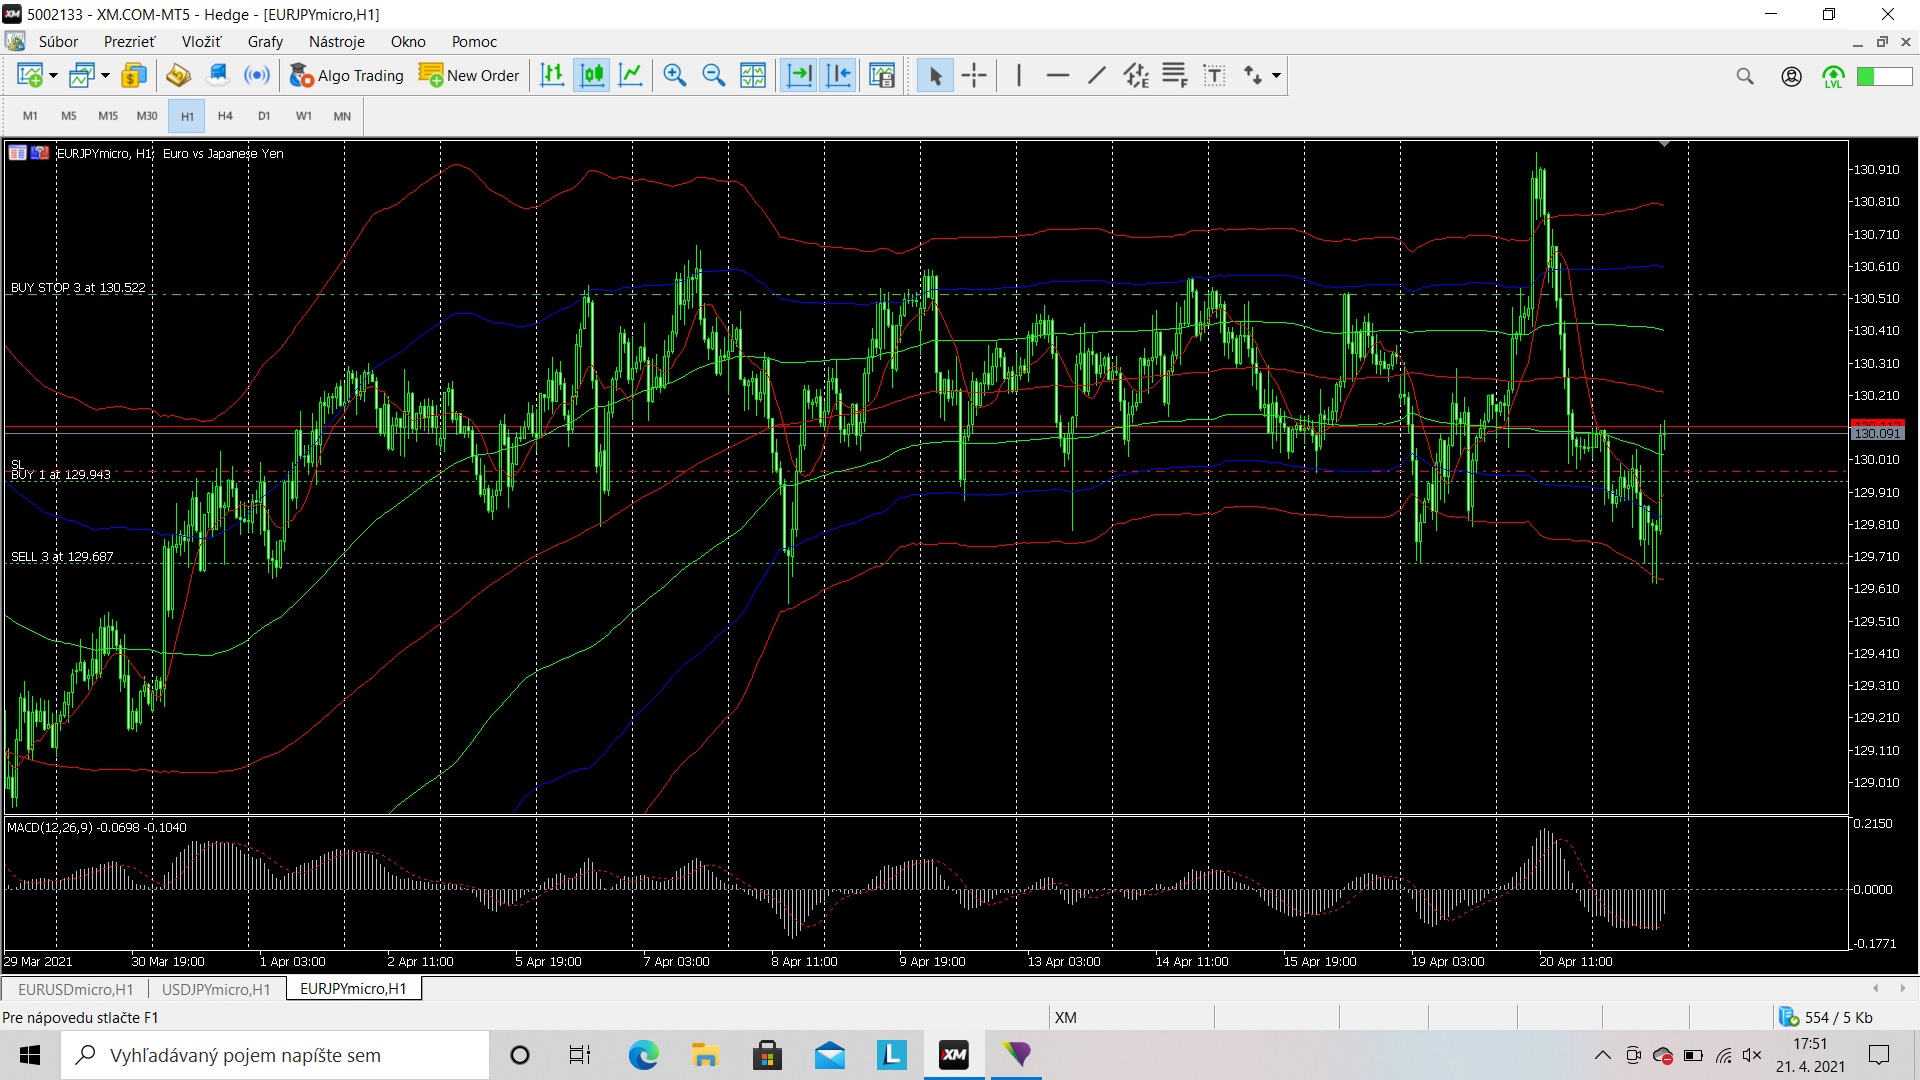Draw a horizontal line tool
Screen dimensions: 1920x1080
point(1057,75)
